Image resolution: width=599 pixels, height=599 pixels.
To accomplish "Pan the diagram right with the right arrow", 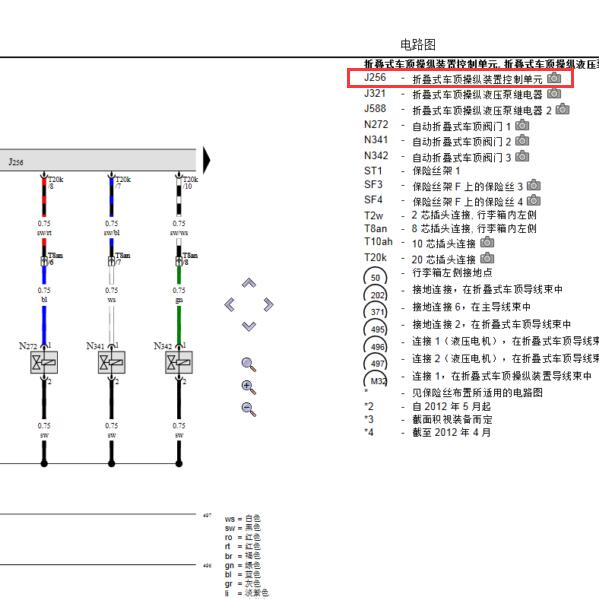I will click(269, 305).
